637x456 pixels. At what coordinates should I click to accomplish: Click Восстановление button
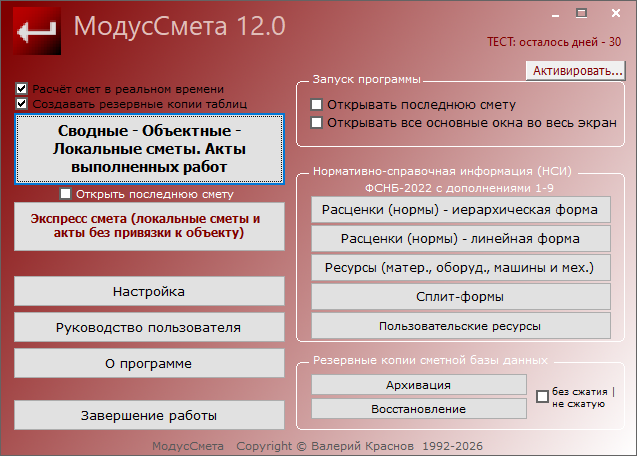[419, 409]
